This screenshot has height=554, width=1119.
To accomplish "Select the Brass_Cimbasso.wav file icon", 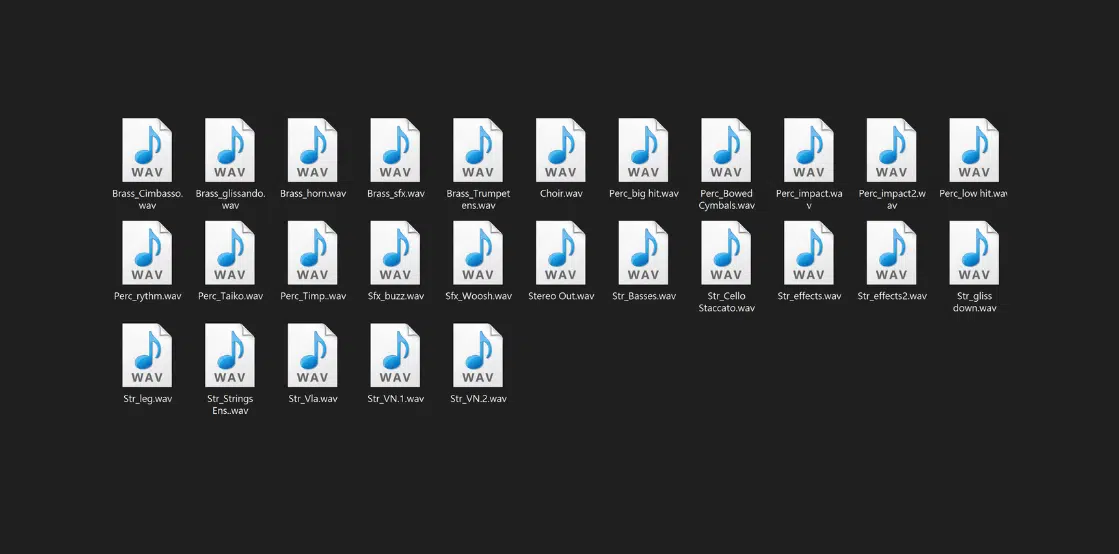I will [x=147, y=150].
